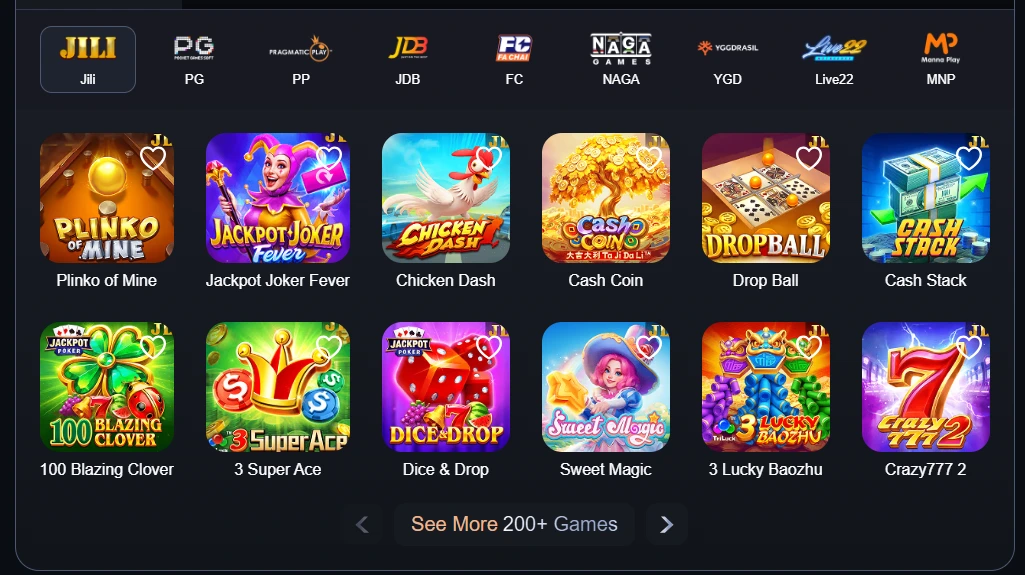1025x575 pixels.
Task: Launch the Jackpot Joker Fever game
Action: point(278,198)
